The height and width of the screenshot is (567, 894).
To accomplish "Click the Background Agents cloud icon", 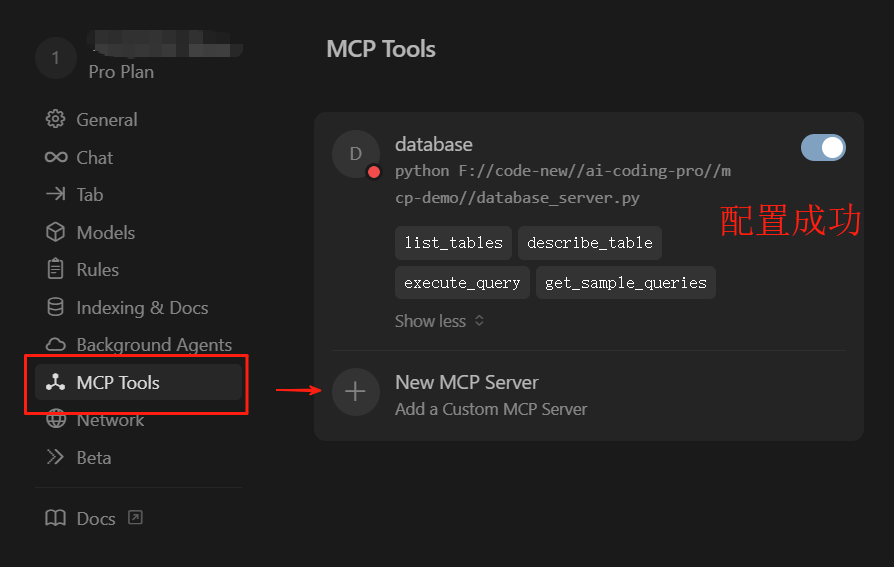I will tap(56, 345).
